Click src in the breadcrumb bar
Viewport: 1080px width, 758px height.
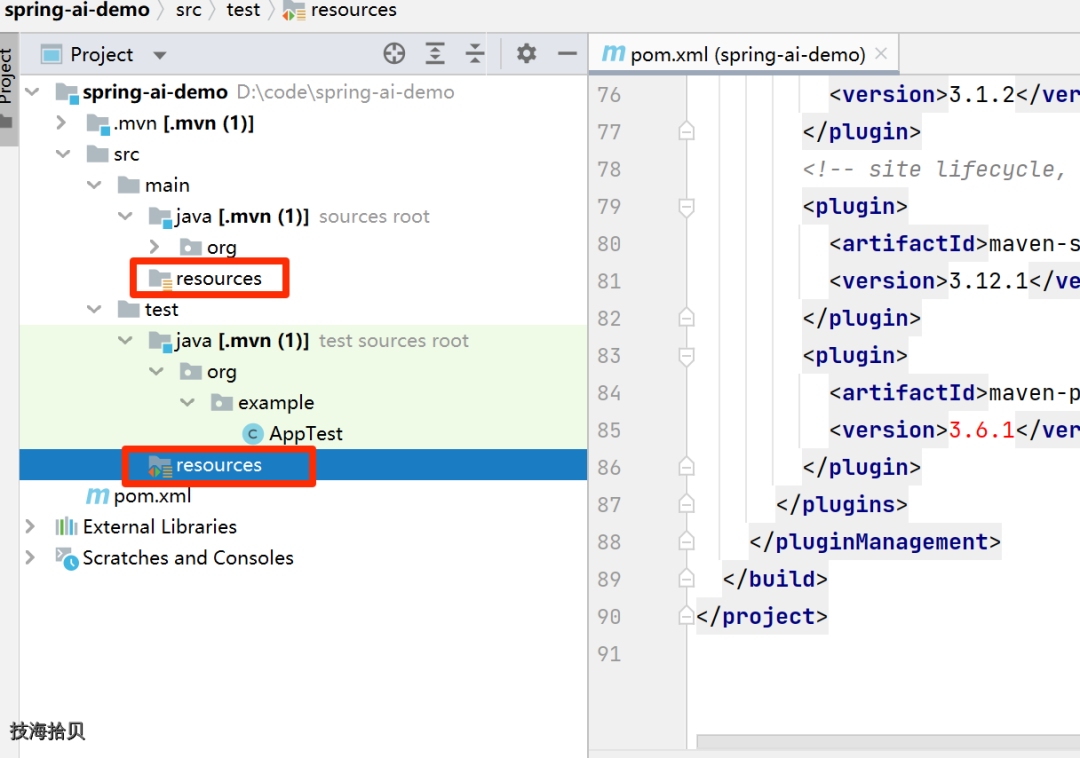click(x=188, y=10)
